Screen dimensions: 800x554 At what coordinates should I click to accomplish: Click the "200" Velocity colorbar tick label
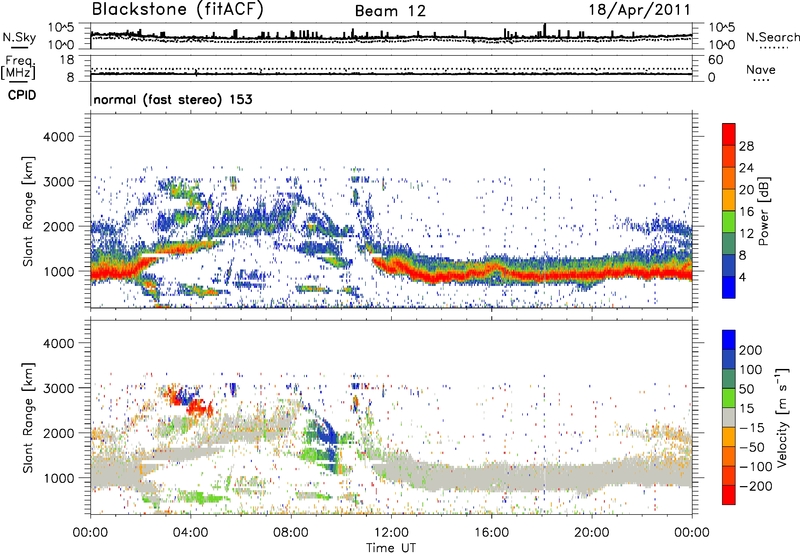[x=751, y=350]
